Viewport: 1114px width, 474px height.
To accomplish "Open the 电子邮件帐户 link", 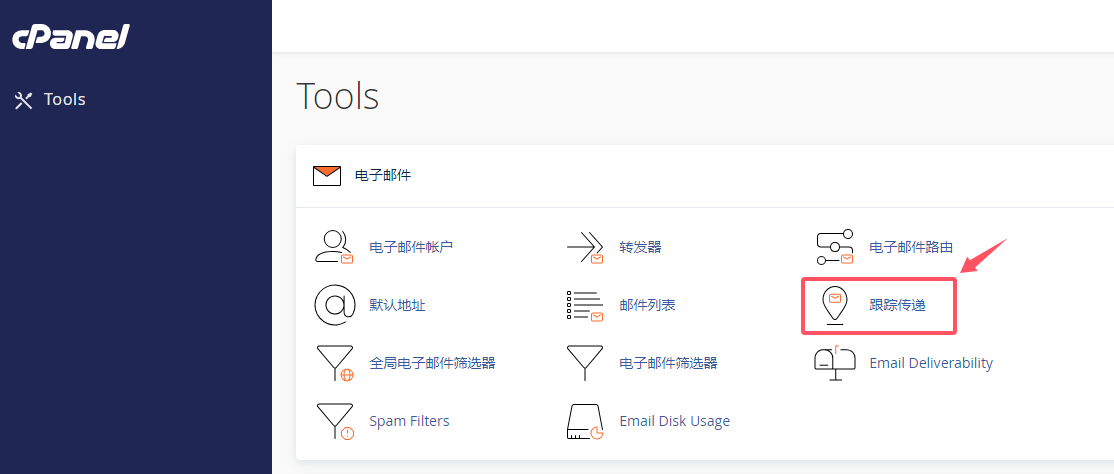I will click(411, 247).
